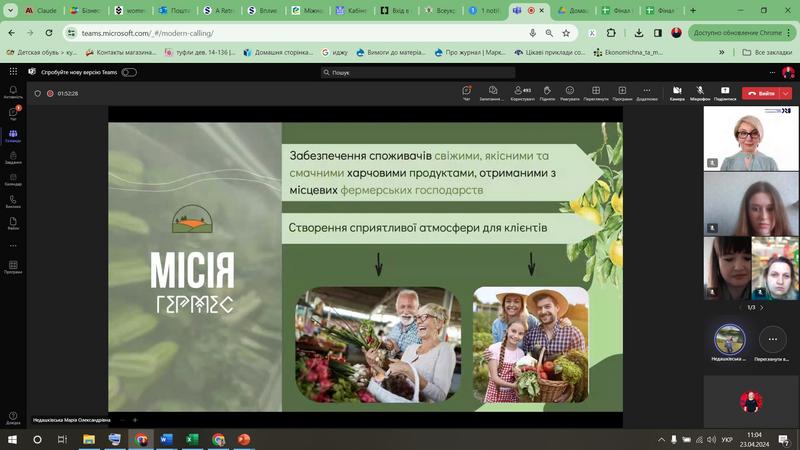Image resolution: width=800 pixels, height=450 pixels.
Task: Open Teams (Команди) in the sidebar
Action: tap(13, 136)
